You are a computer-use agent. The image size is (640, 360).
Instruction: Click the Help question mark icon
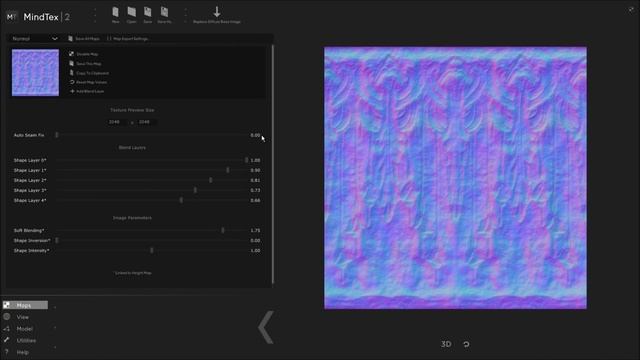[x=7, y=352]
